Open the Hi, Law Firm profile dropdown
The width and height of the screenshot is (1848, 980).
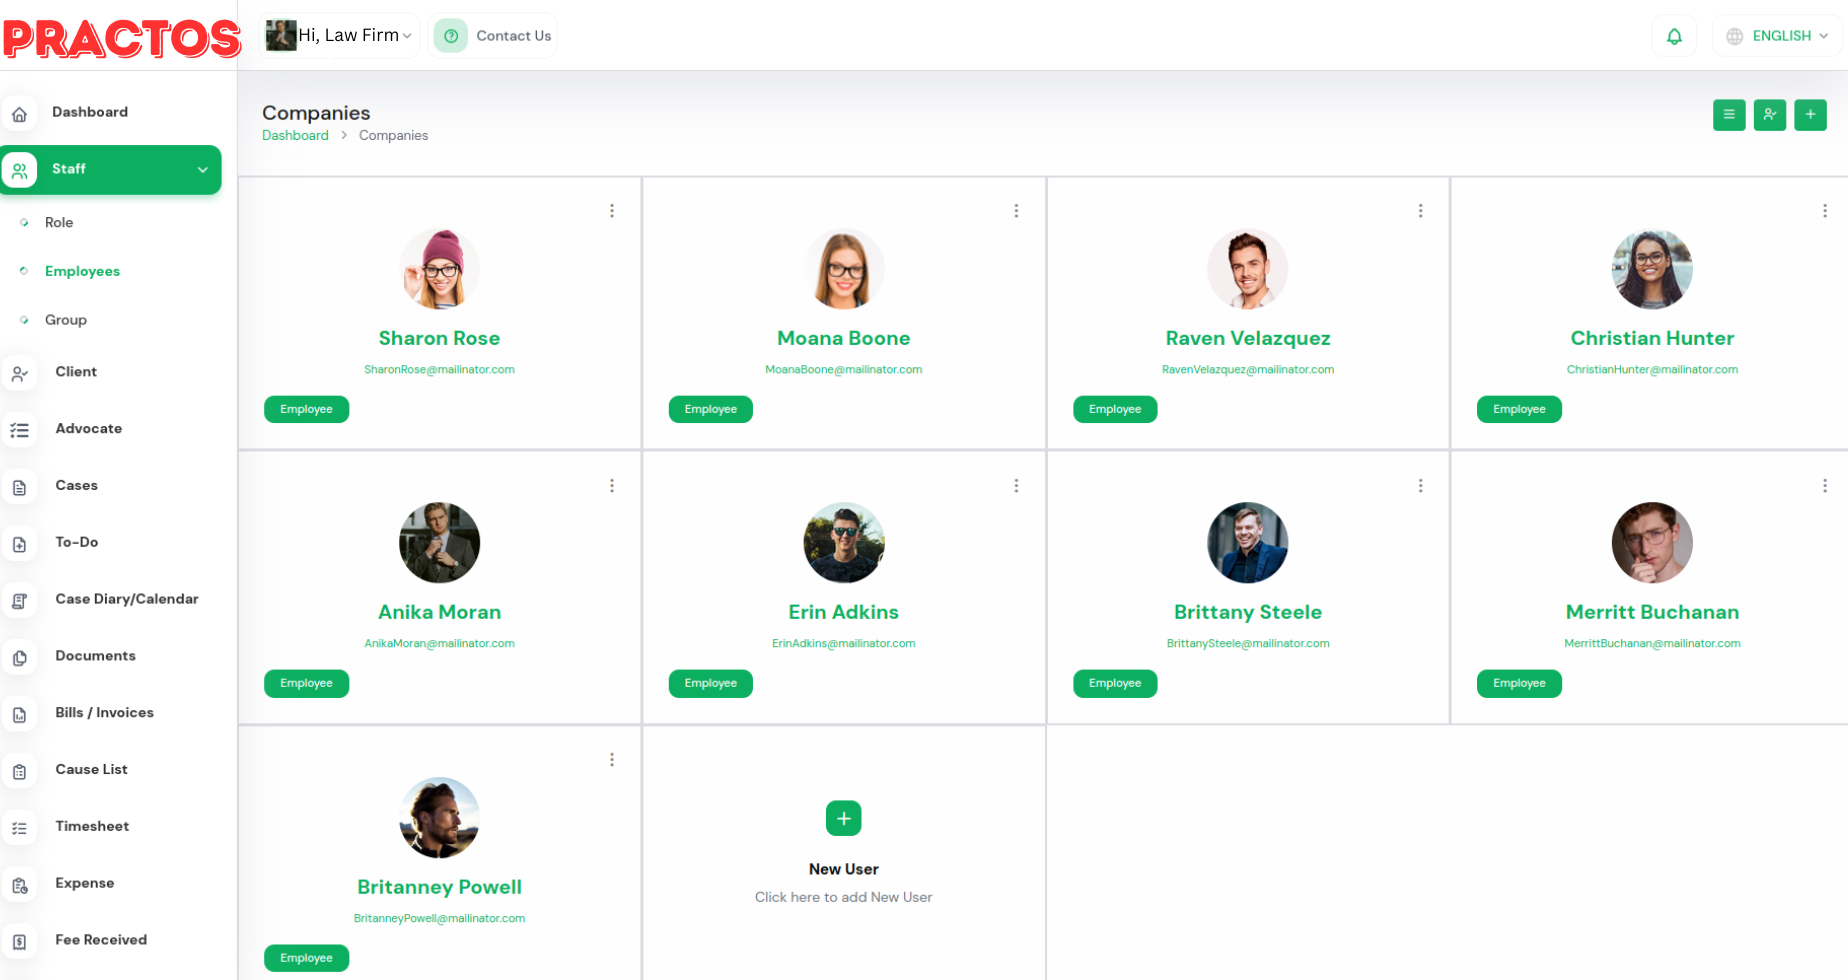coord(339,35)
